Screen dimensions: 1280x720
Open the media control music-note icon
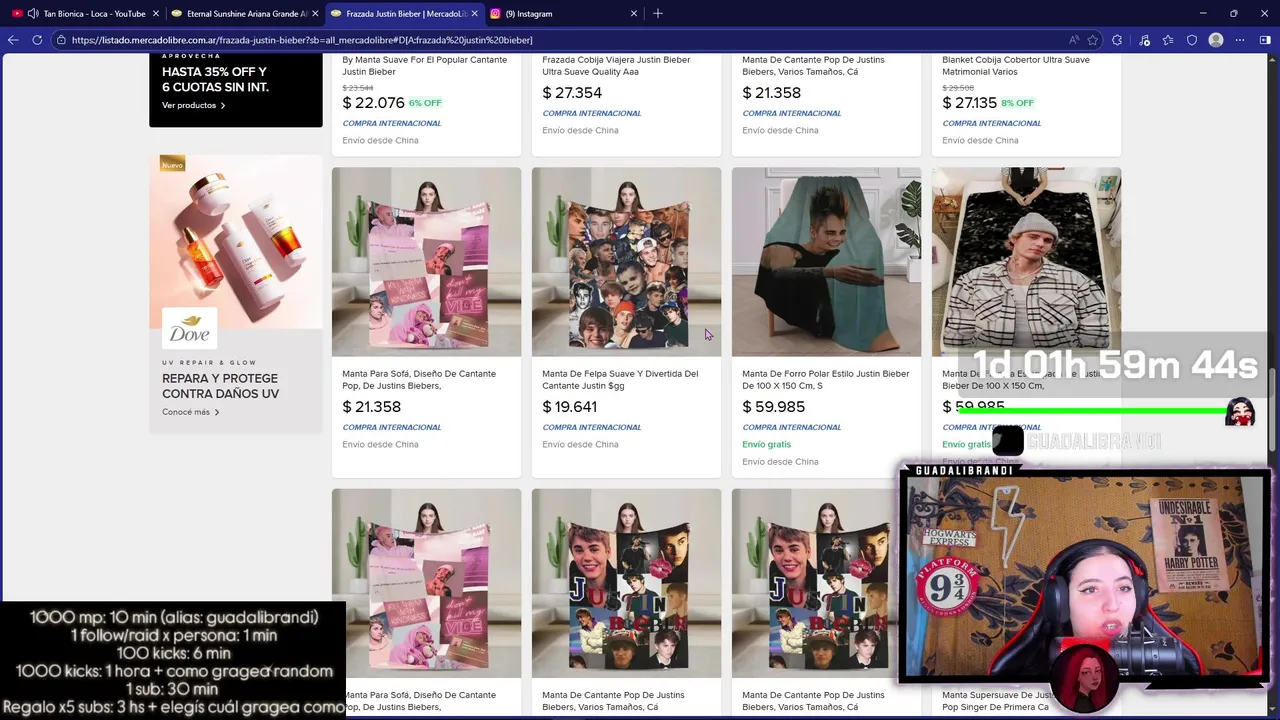click(x=1144, y=40)
